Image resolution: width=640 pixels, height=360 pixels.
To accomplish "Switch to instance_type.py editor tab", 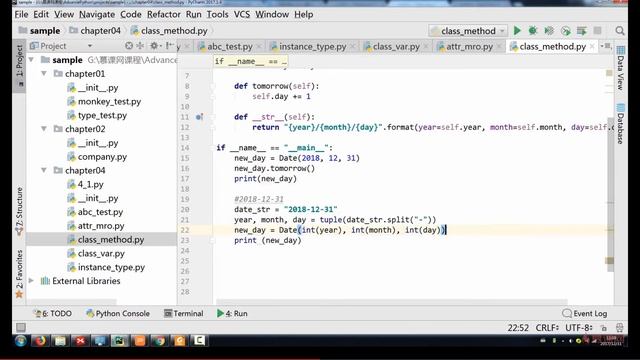I will (313, 47).
